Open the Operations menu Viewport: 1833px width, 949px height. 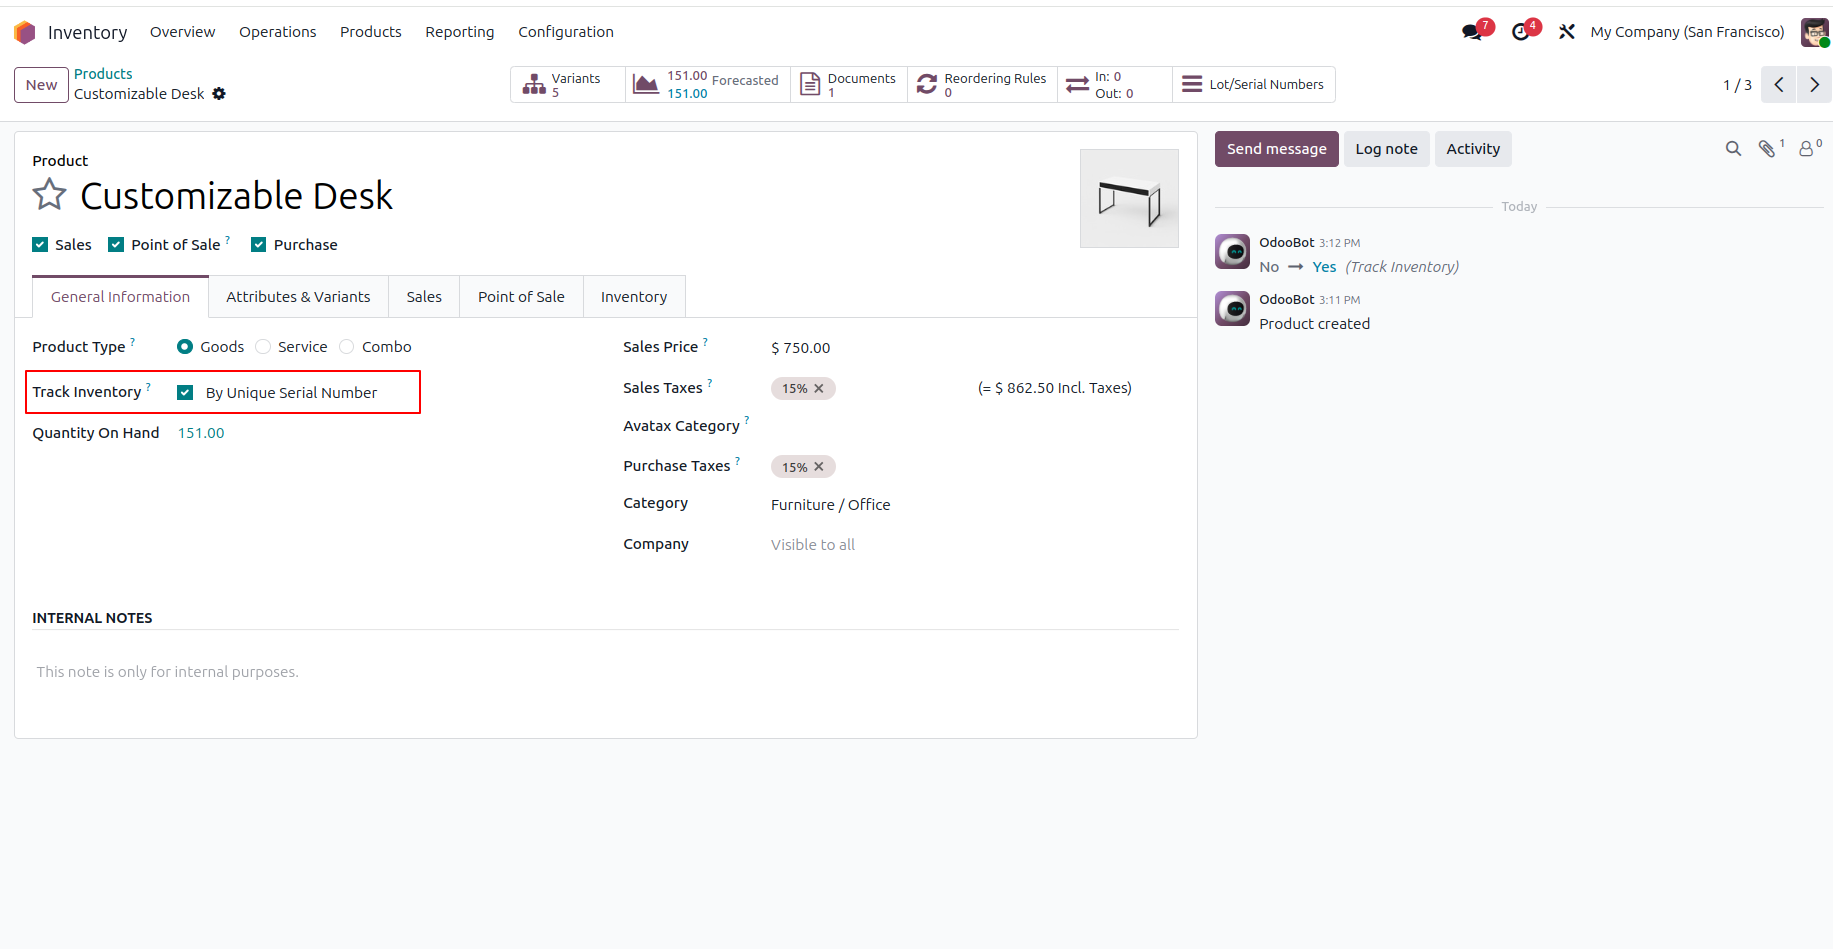tap(277, 32)
